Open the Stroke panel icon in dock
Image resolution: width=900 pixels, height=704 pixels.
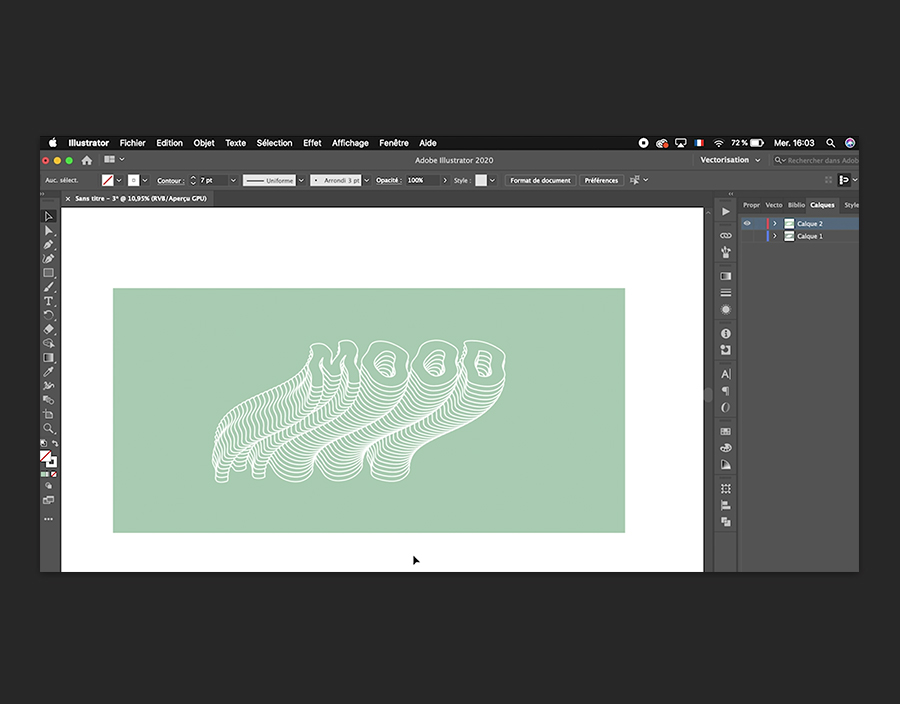coord(726,293)
